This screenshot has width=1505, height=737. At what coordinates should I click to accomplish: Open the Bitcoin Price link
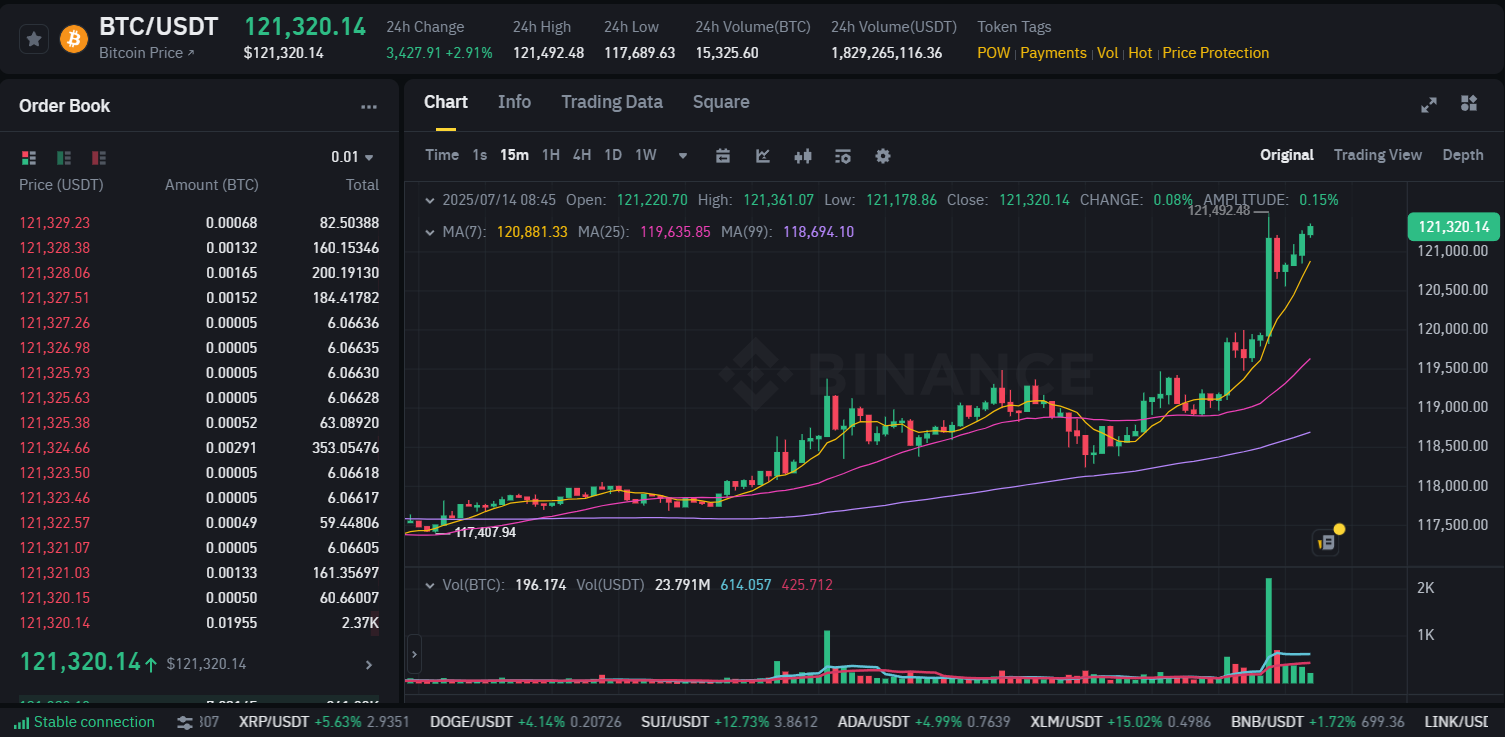click(147, 53)
